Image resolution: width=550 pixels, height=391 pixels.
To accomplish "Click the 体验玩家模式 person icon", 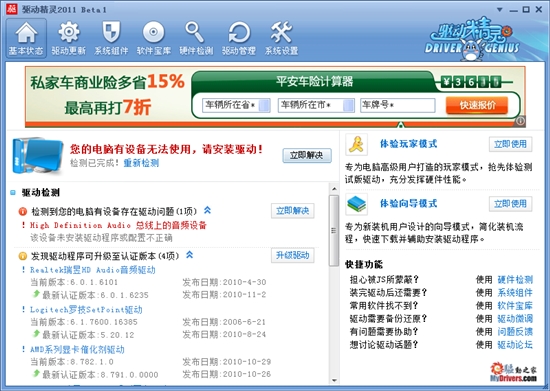I will tap(356, 144).
